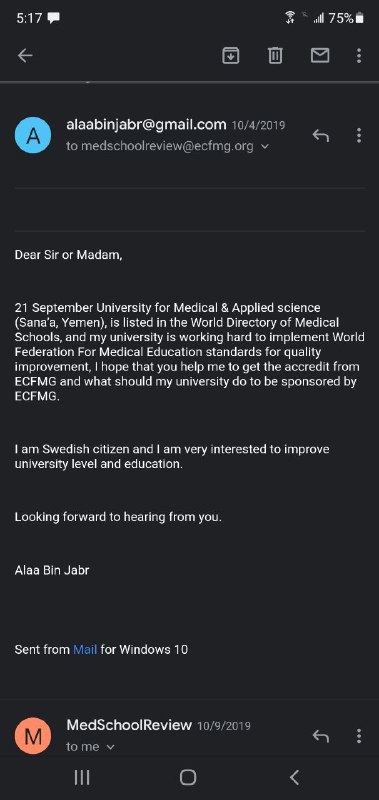Viewport: 379px width, 800px height.
Task: Expand recipient details for medschoolreview@ecfmg.org
Action: click(265, 146)
